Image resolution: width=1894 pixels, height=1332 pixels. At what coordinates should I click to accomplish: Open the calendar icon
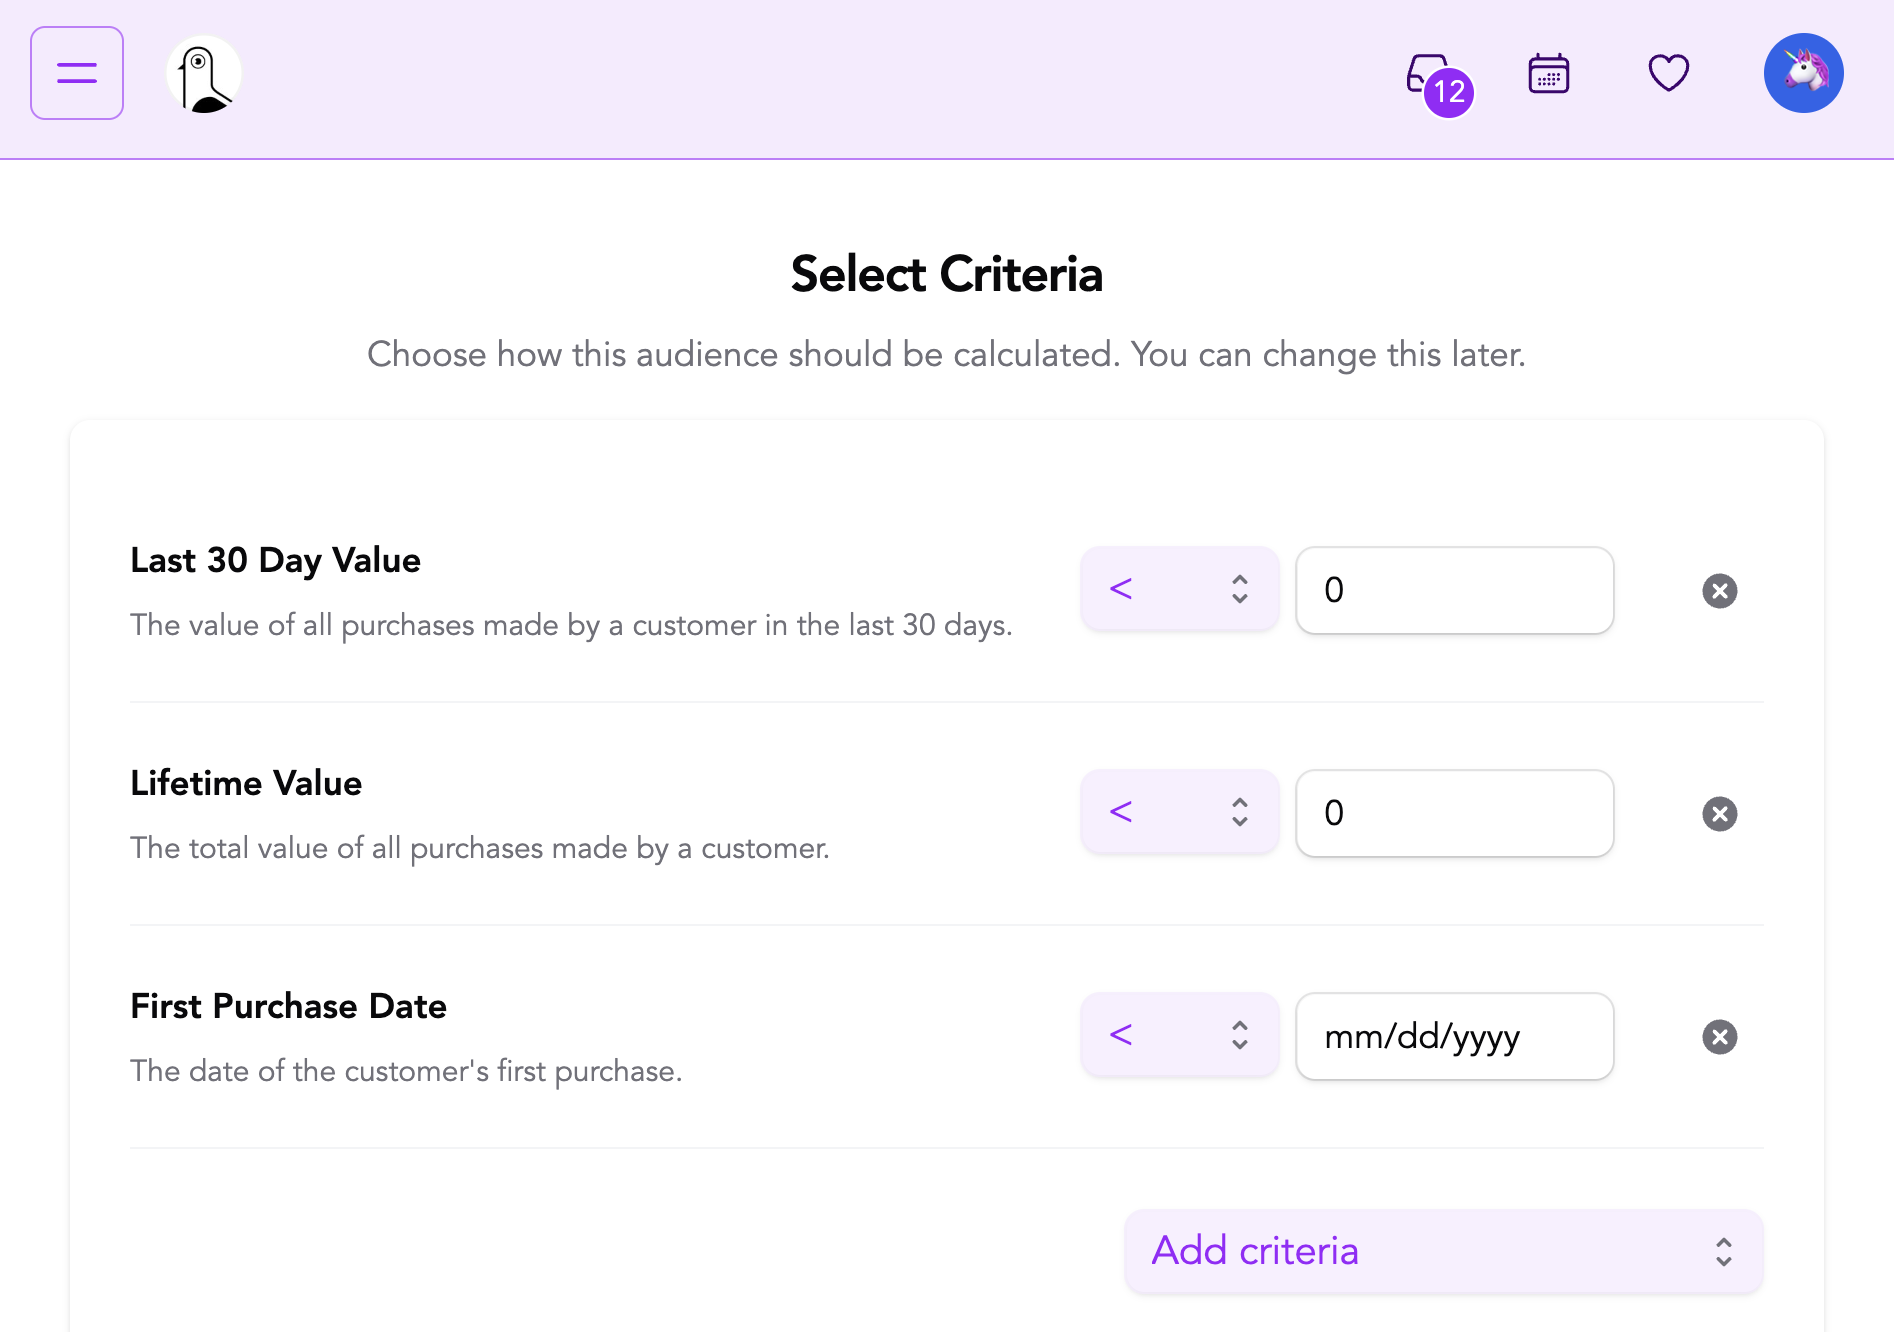point(1548,72)
